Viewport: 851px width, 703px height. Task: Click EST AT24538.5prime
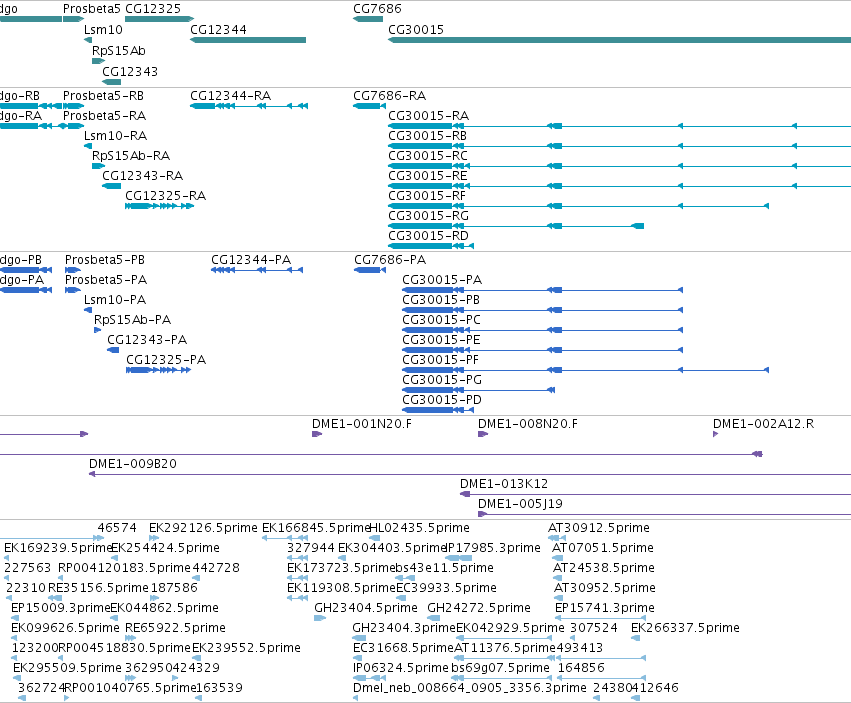pos(557,578)
